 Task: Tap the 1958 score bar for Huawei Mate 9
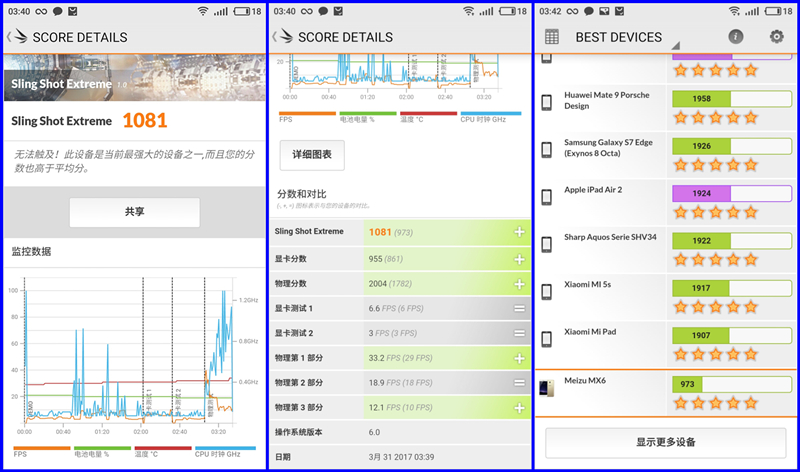pyautogui.click(x=732, y=98)
